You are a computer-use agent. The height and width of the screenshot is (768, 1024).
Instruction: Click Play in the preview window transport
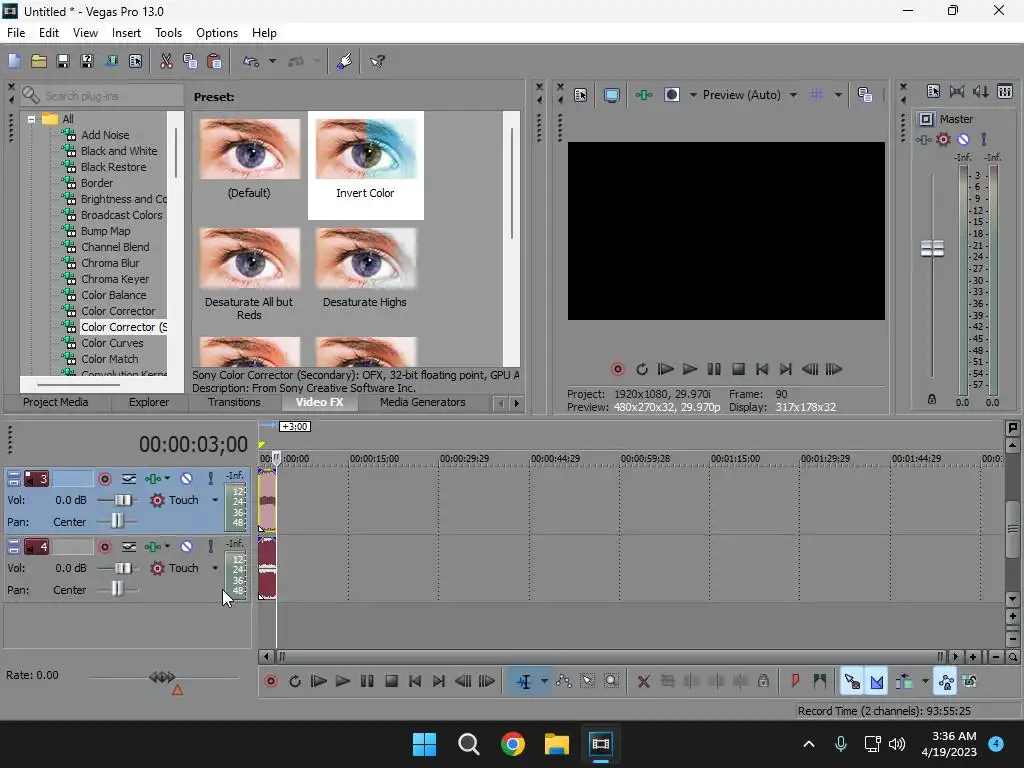pos(690,369)
